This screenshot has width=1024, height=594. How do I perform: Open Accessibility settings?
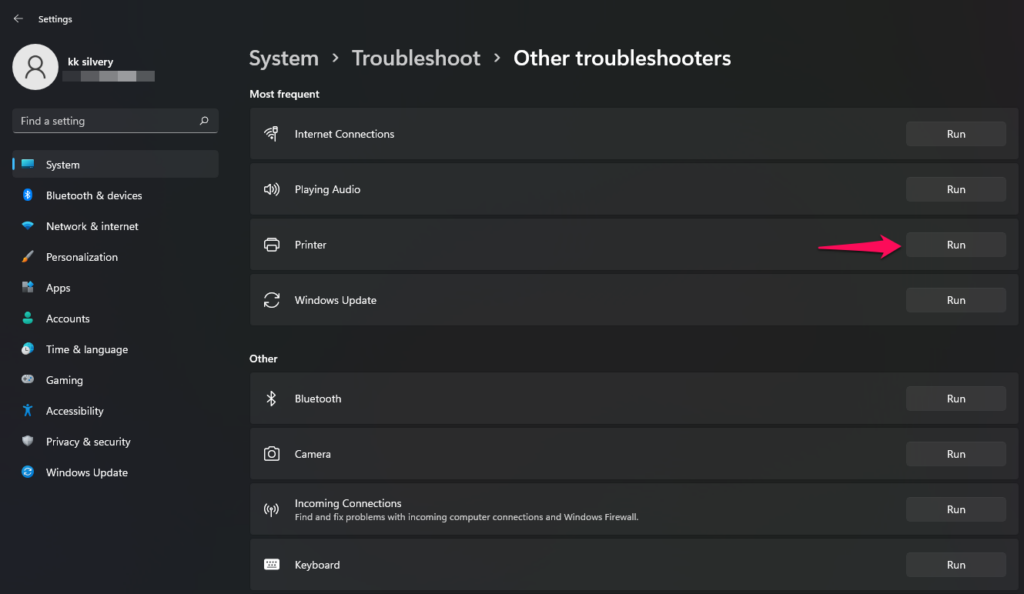click(115, 411)
